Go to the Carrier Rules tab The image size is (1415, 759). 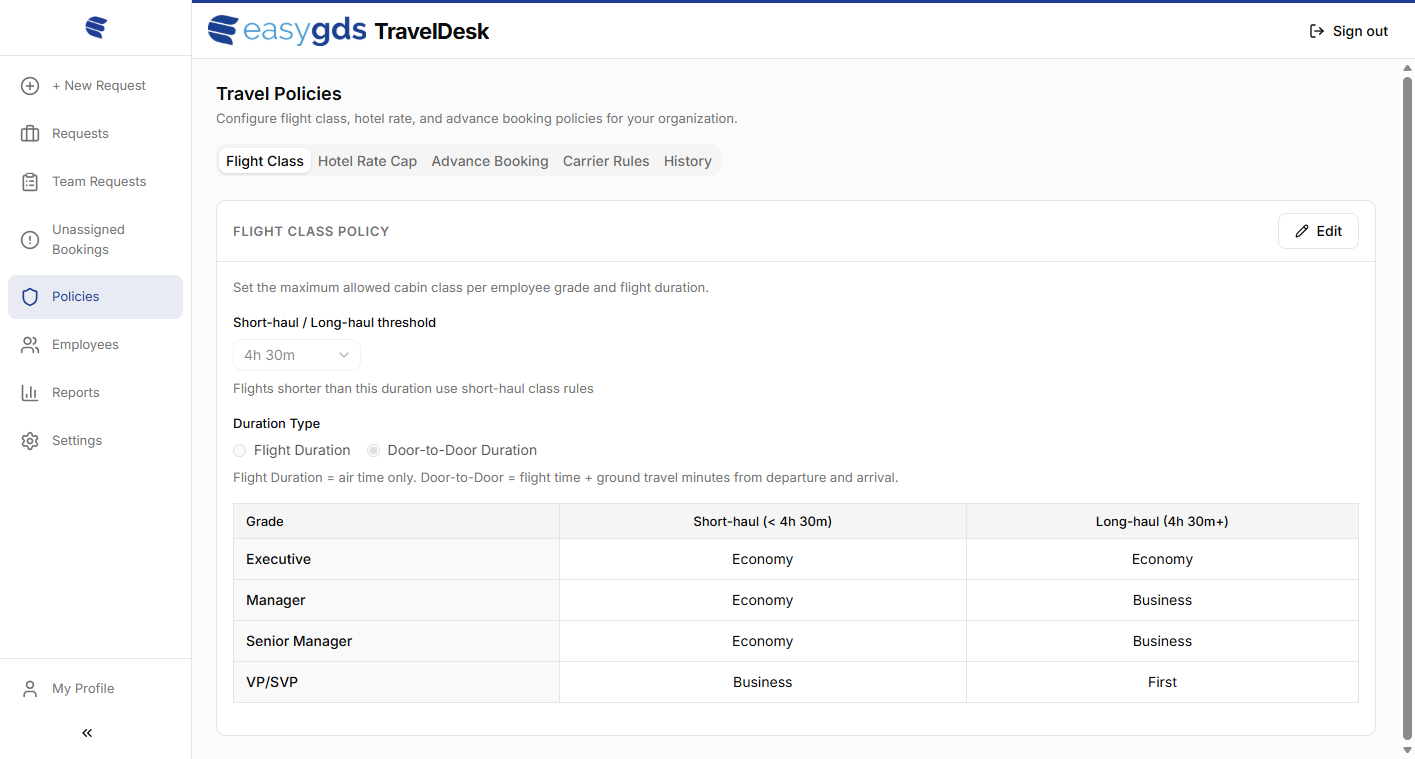[606, 161]
